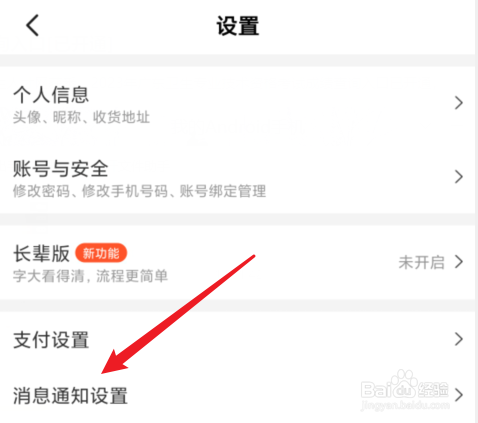Viewport: 478px width, 423px height.
Task: Tap the 未开启 status of 长辈版
Action: click(x=421, y=262)
